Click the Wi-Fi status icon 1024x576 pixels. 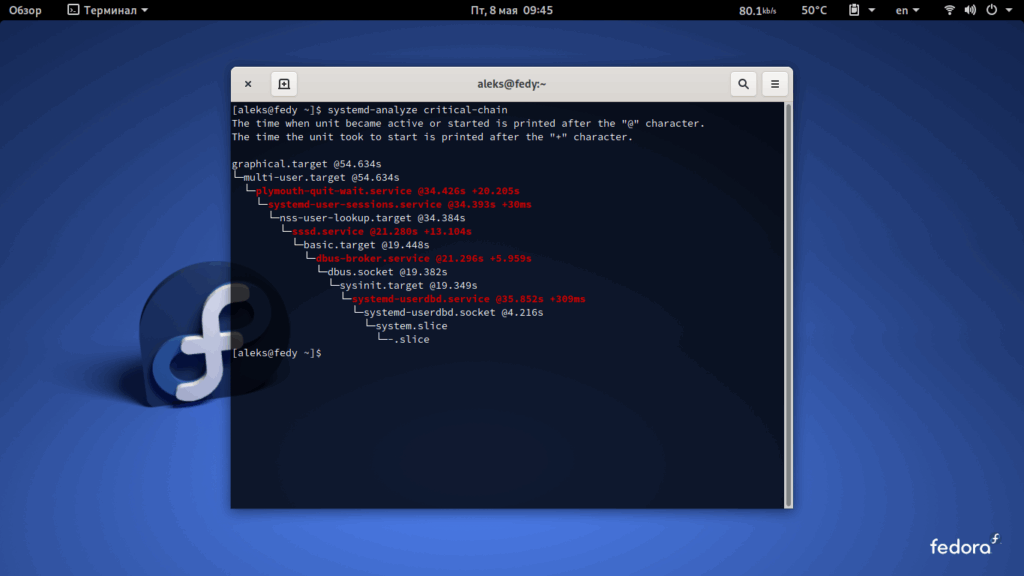pyautogui.click(x=950, y=10)
